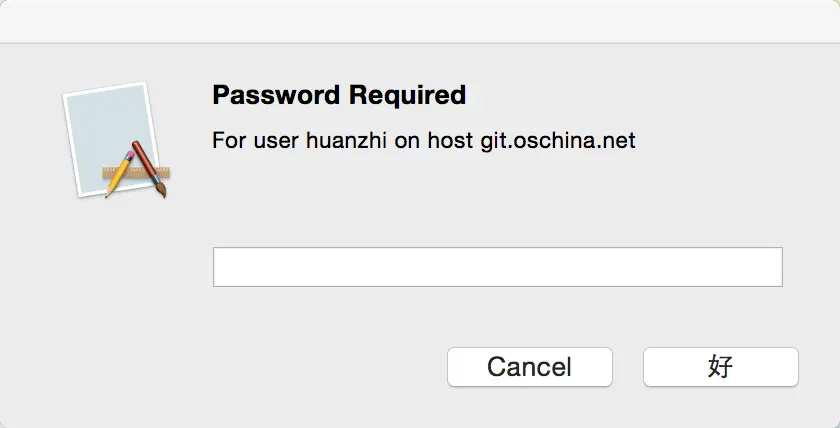This screenshot has height=428, width=840.
Task: Click the yellow pencil in the app icon
Action: (120, 174)
